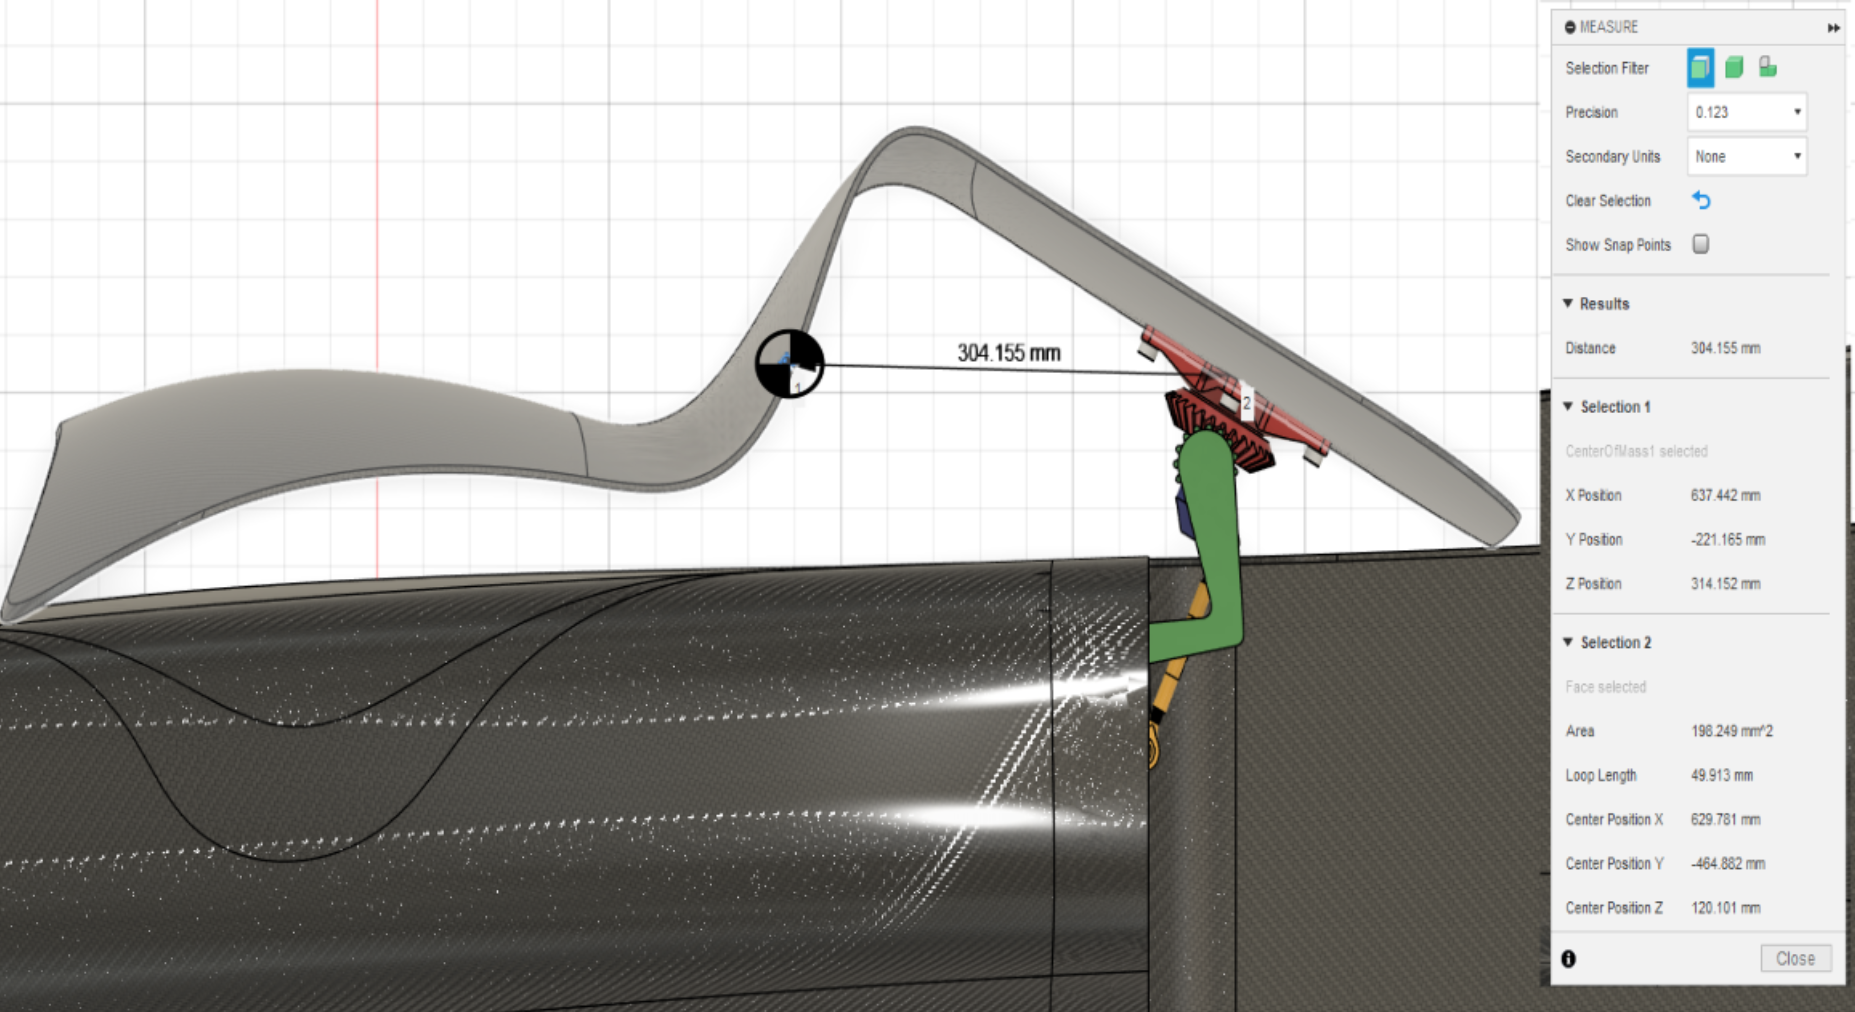Enable Show Snap Points checkbox
Viewport: 1855px width, 1012px height.
pyautogui.click(x=1700, y=244)
